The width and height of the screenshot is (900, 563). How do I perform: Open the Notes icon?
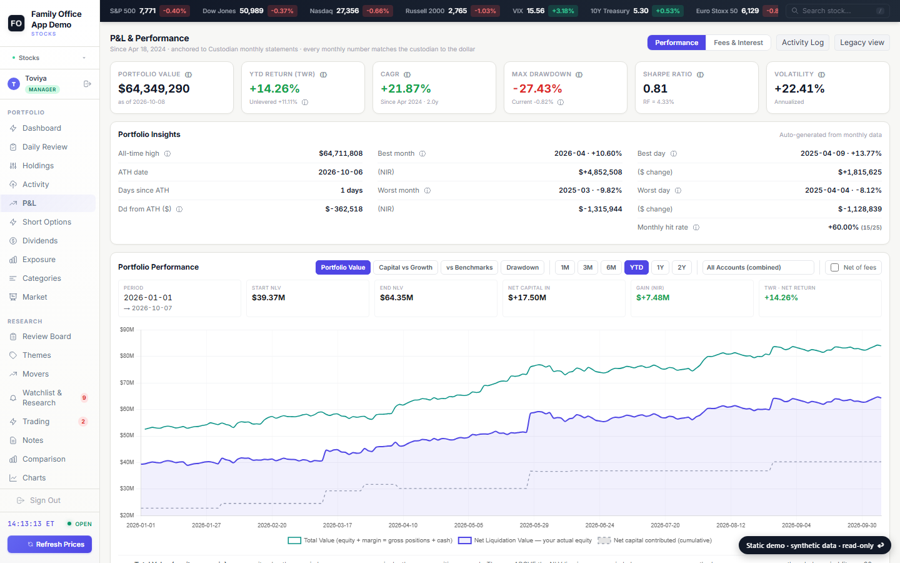point(13,440)
